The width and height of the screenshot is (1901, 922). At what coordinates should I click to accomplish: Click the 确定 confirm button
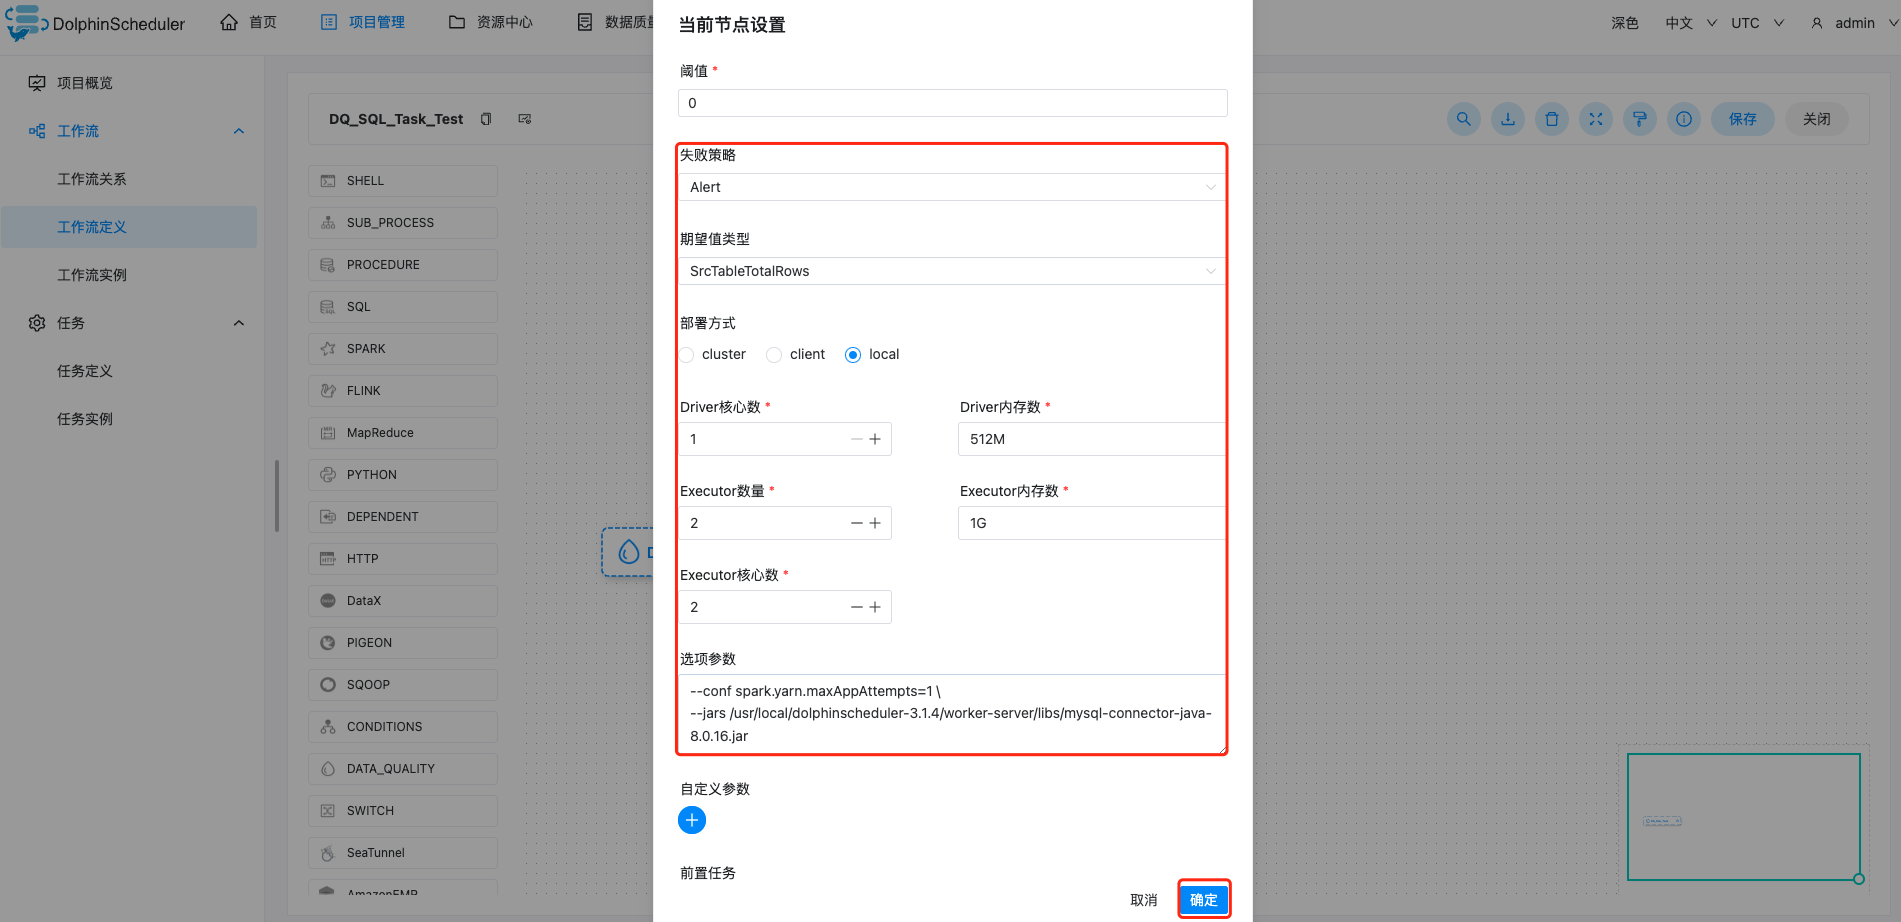pos(1204,900)
